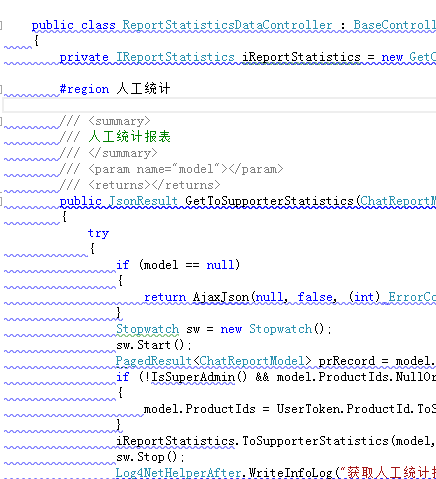436x479 pixels.
Task: Click the prRecord variable name
Action: tap(347, 361)
